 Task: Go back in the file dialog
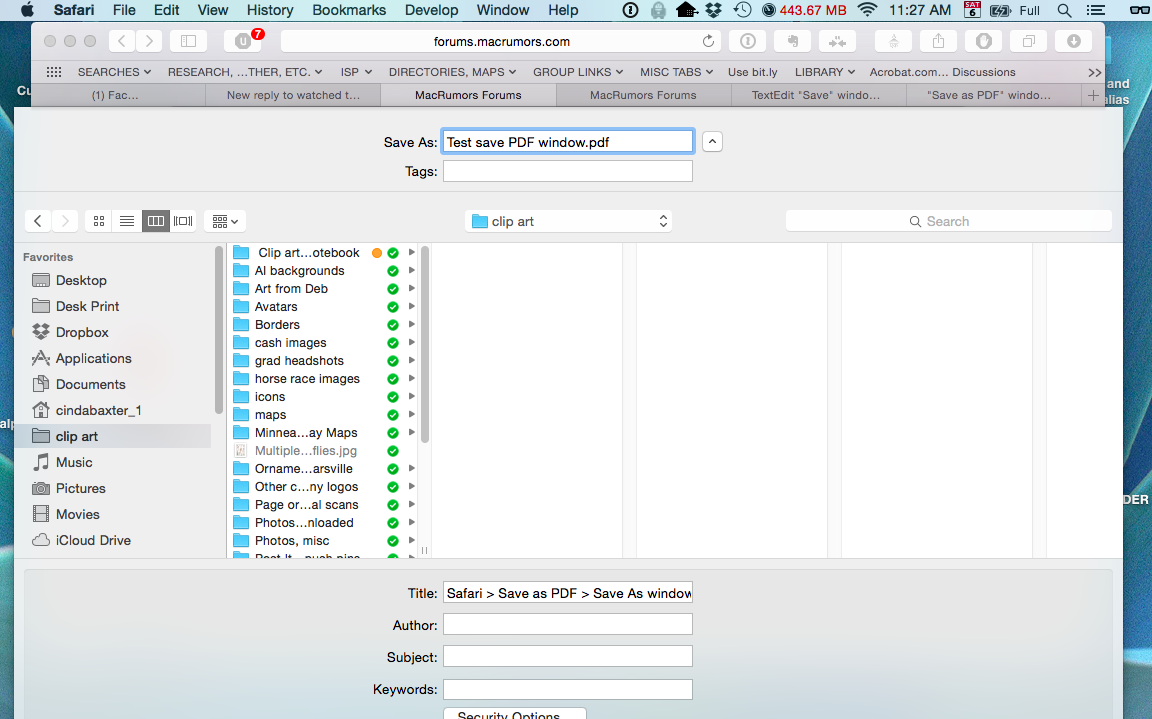pos(38,221)
